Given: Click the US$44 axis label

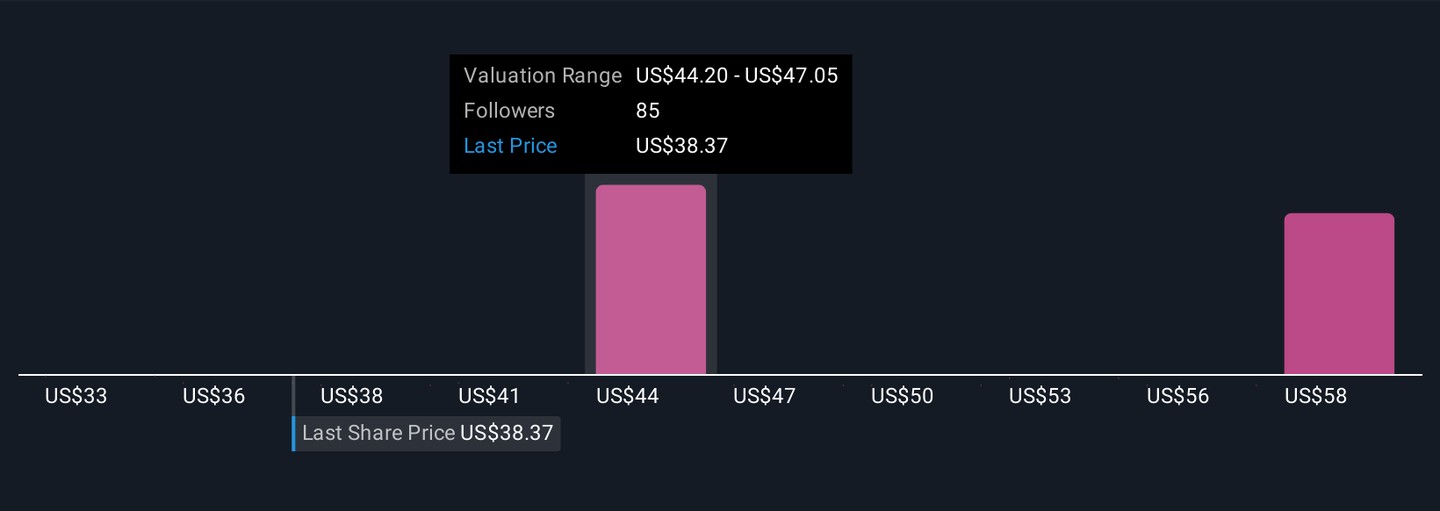Looking at the screenshot, I should pyautogui.click(x=627, y=396).
